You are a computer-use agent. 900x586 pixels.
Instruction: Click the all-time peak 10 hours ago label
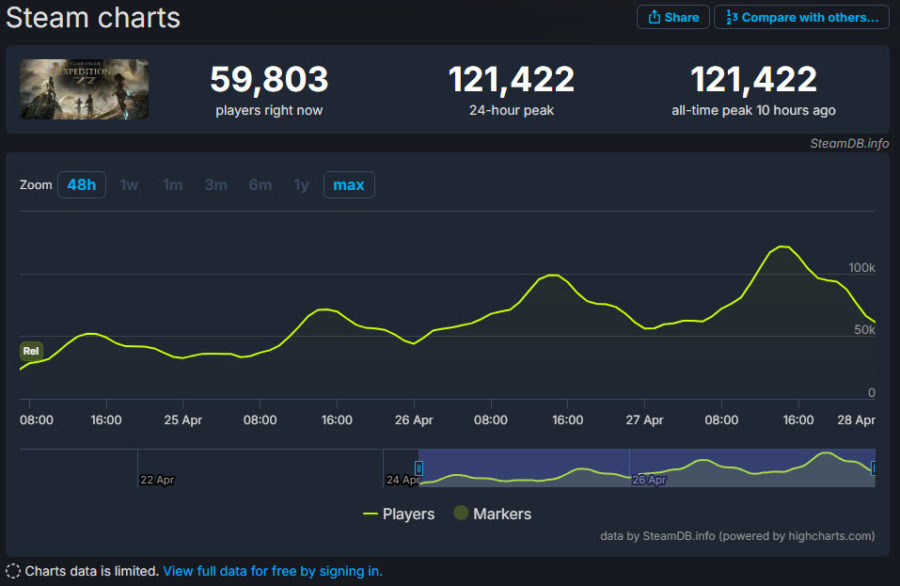[x=754, y=110]
